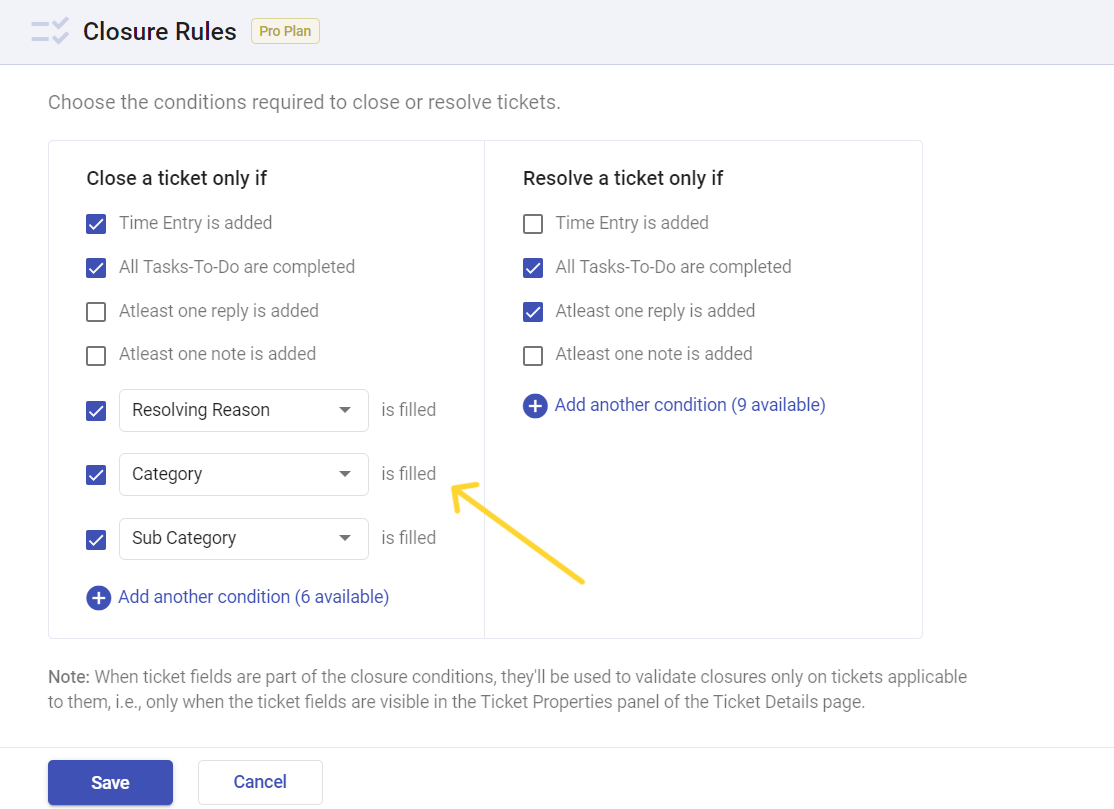
Task: Click the Cancel button
Action: [260, 782]
